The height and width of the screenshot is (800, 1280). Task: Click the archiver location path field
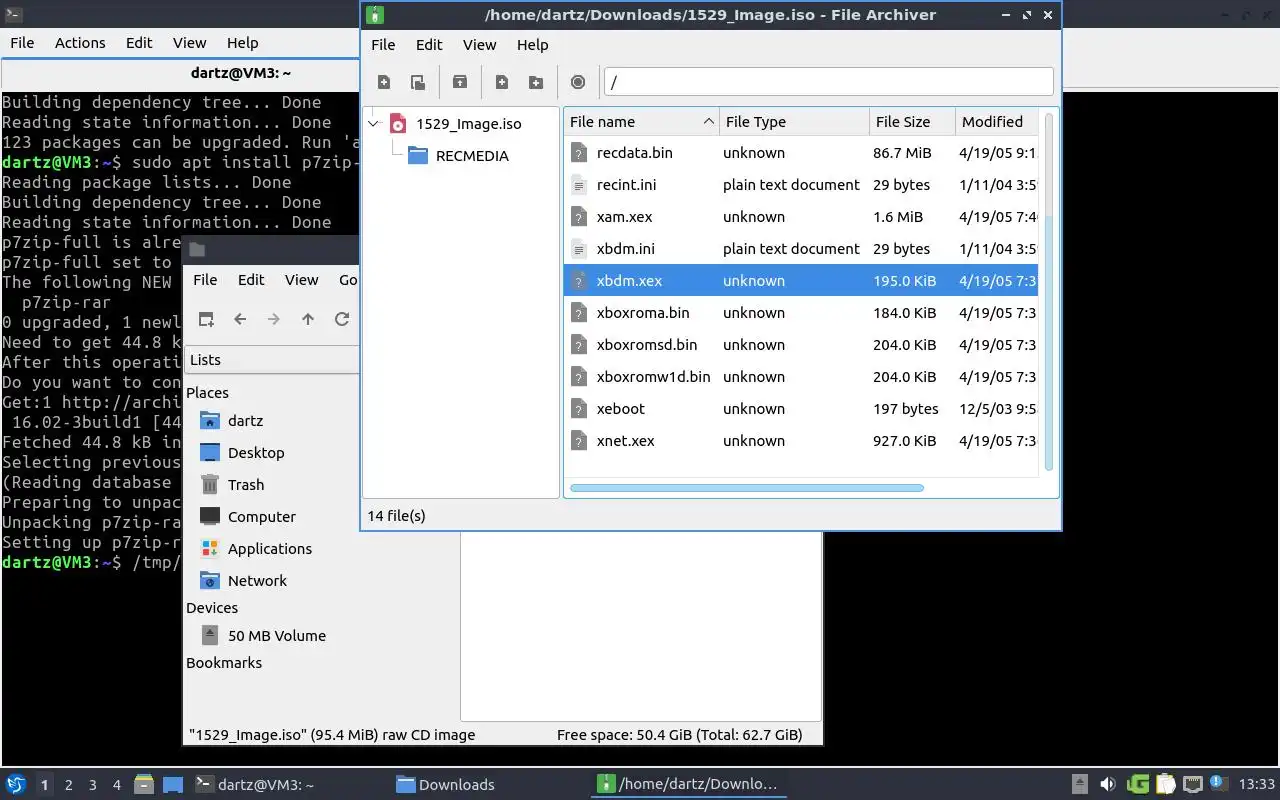829,82
